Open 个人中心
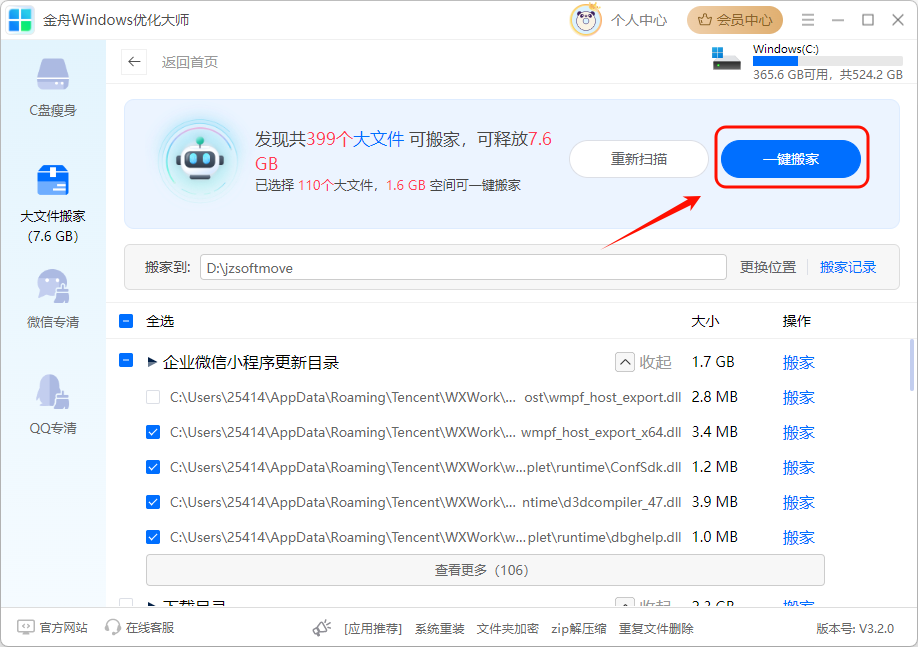Screen dimensions: 918x647 pos(639,20)
